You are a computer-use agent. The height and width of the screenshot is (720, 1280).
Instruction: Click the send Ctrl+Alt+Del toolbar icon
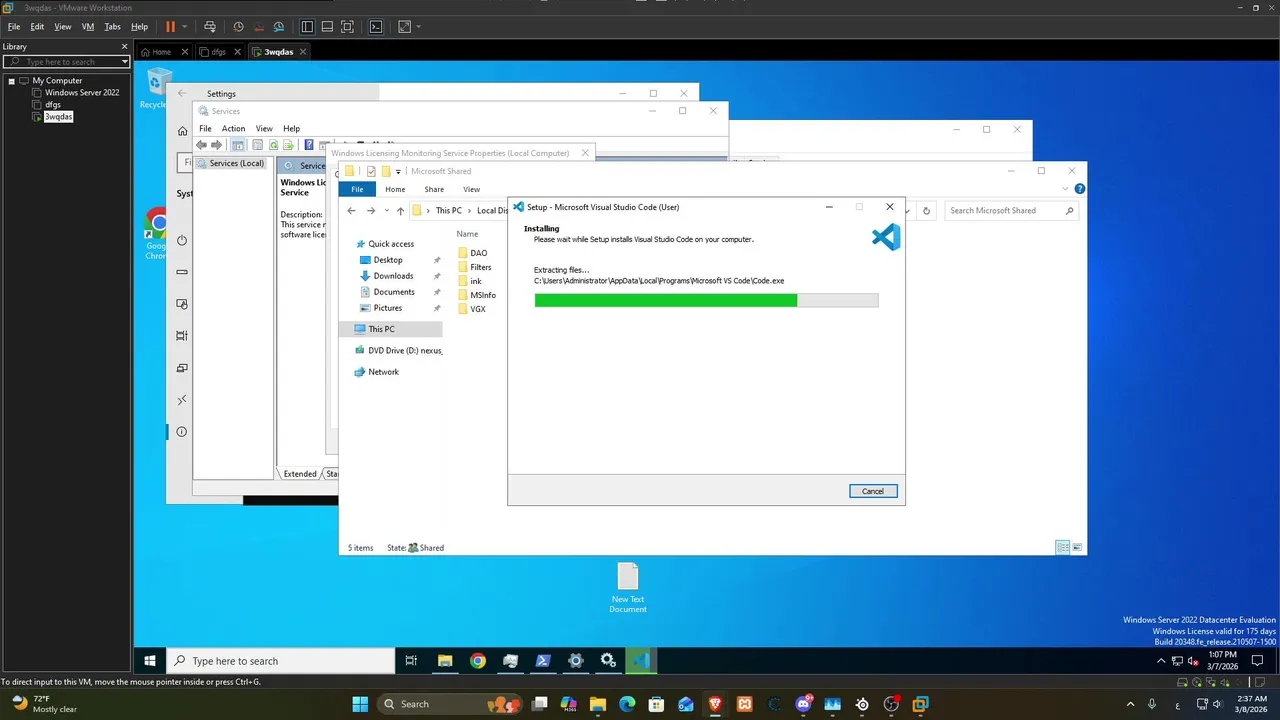click(210, 27)
